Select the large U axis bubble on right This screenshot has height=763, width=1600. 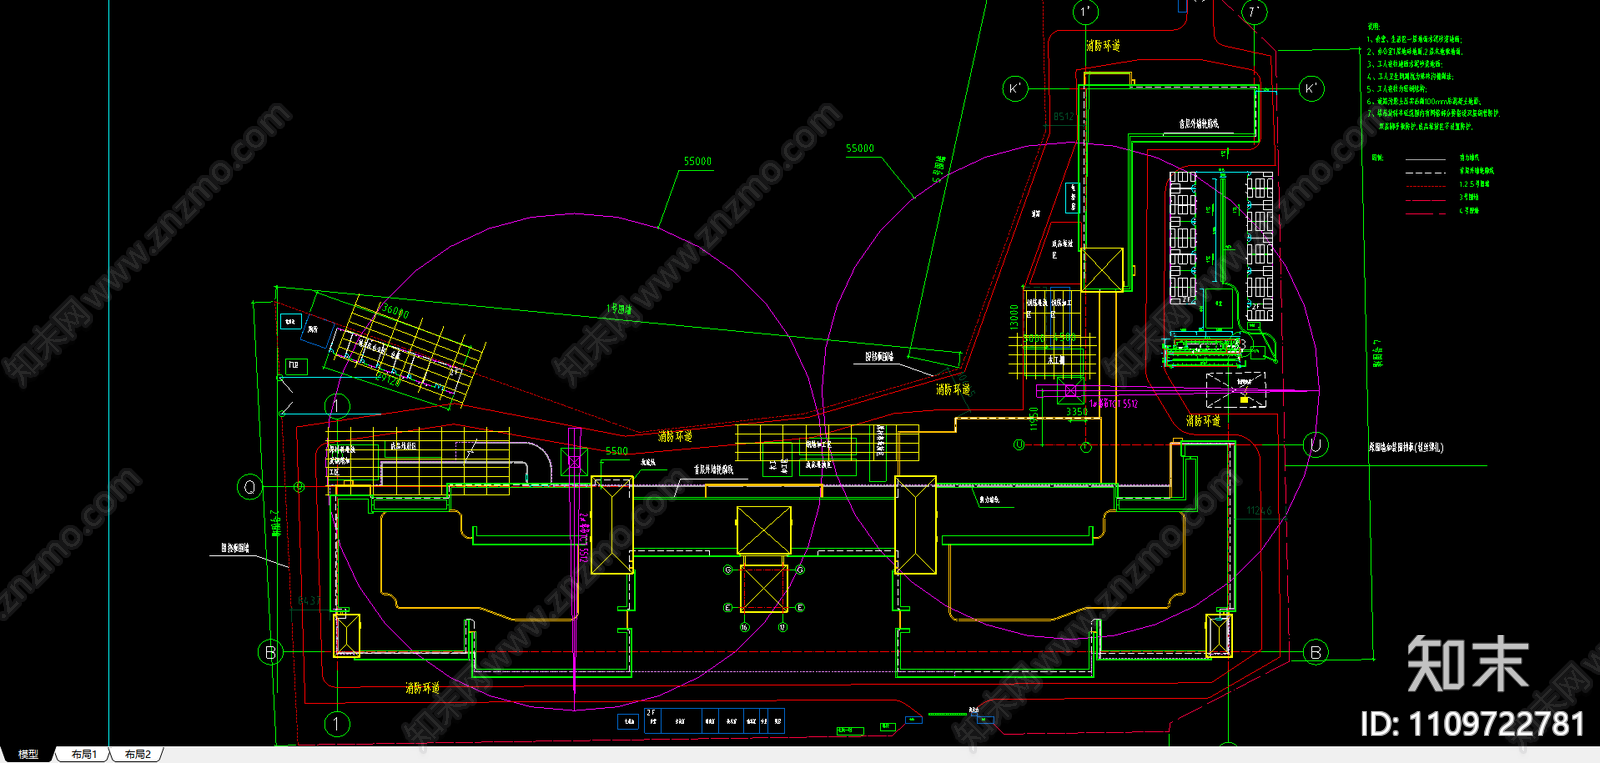[1316, 445]
